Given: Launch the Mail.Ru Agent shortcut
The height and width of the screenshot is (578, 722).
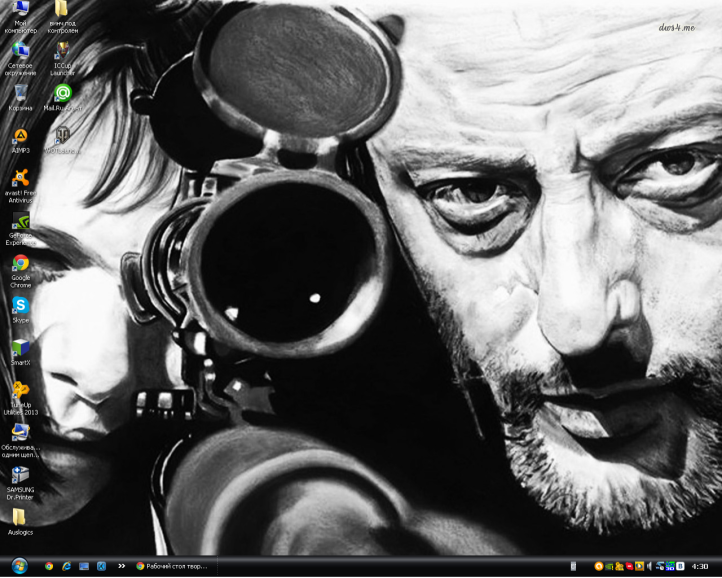Looking at the screenshot, I should click(63, 98).
